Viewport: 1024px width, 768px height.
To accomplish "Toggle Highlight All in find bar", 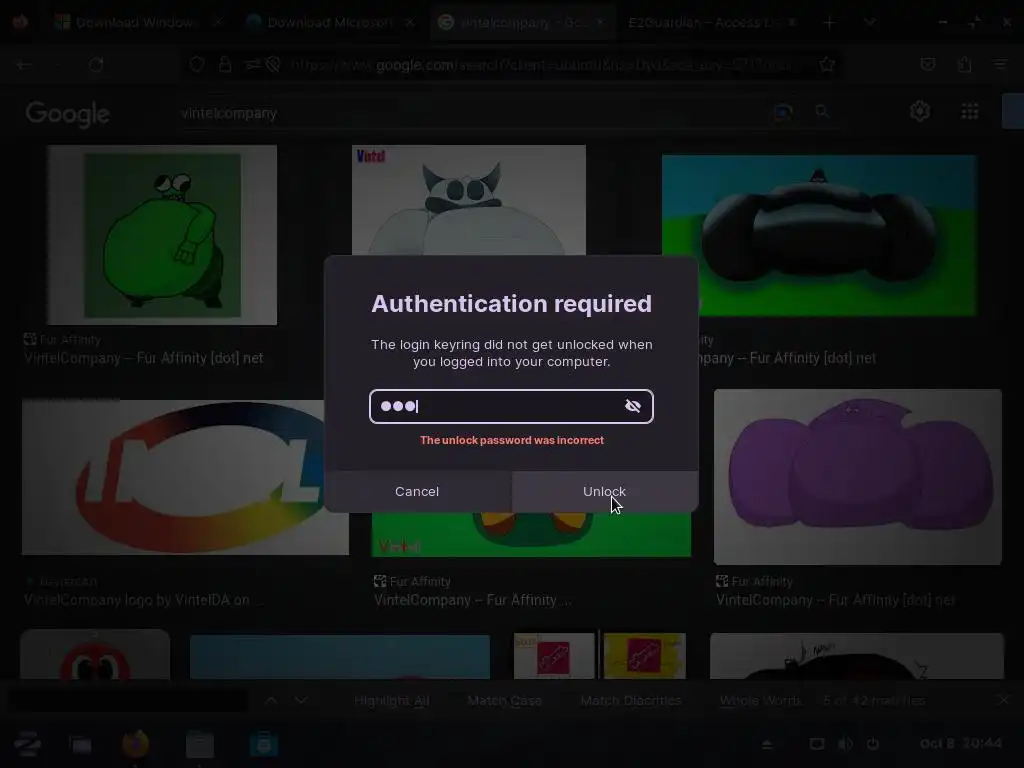I will click(392, 701).
